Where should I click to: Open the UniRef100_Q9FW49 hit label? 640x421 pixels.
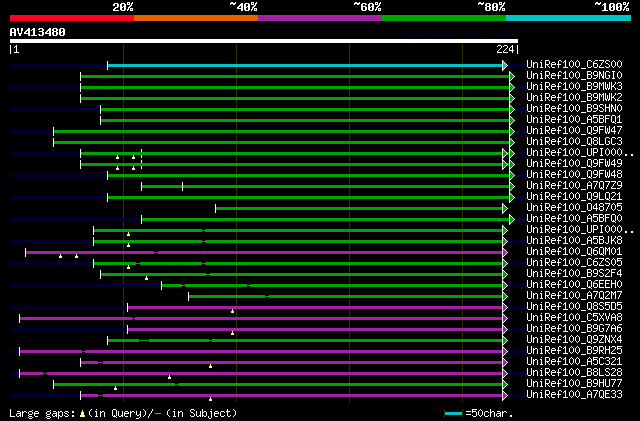[574, 163]
